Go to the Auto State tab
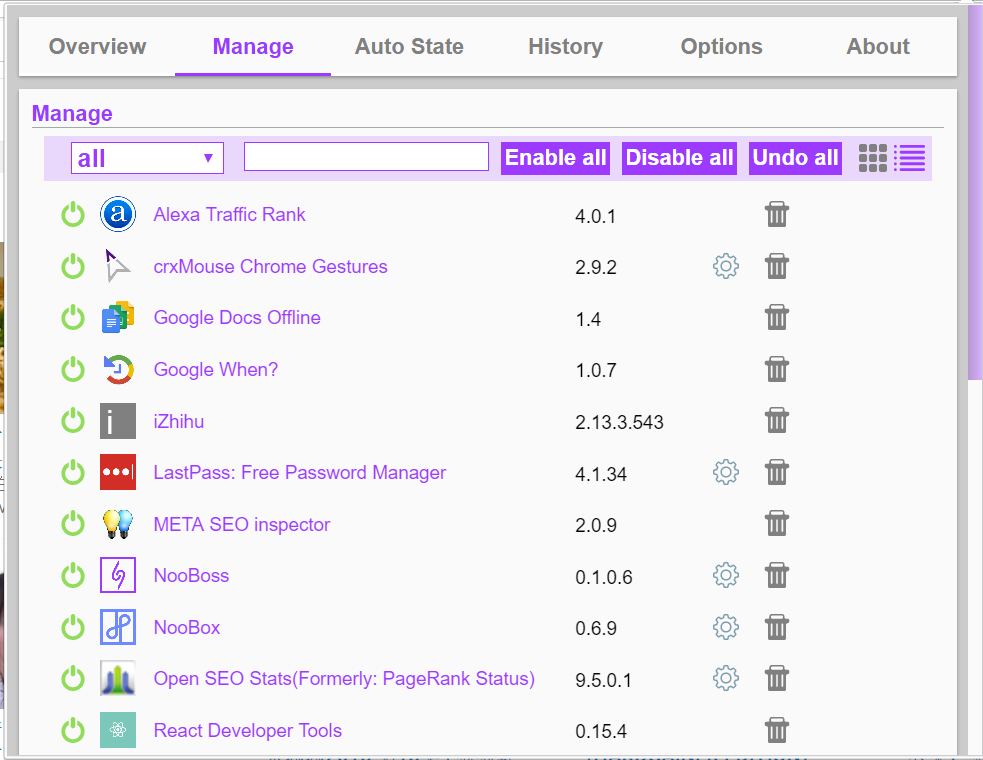 coord(409,46)
